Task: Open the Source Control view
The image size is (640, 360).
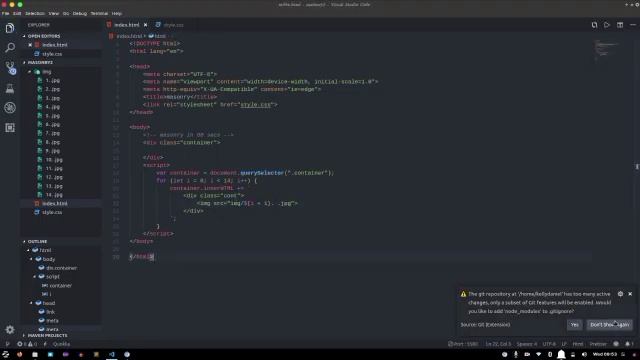Action: point(10,67)
